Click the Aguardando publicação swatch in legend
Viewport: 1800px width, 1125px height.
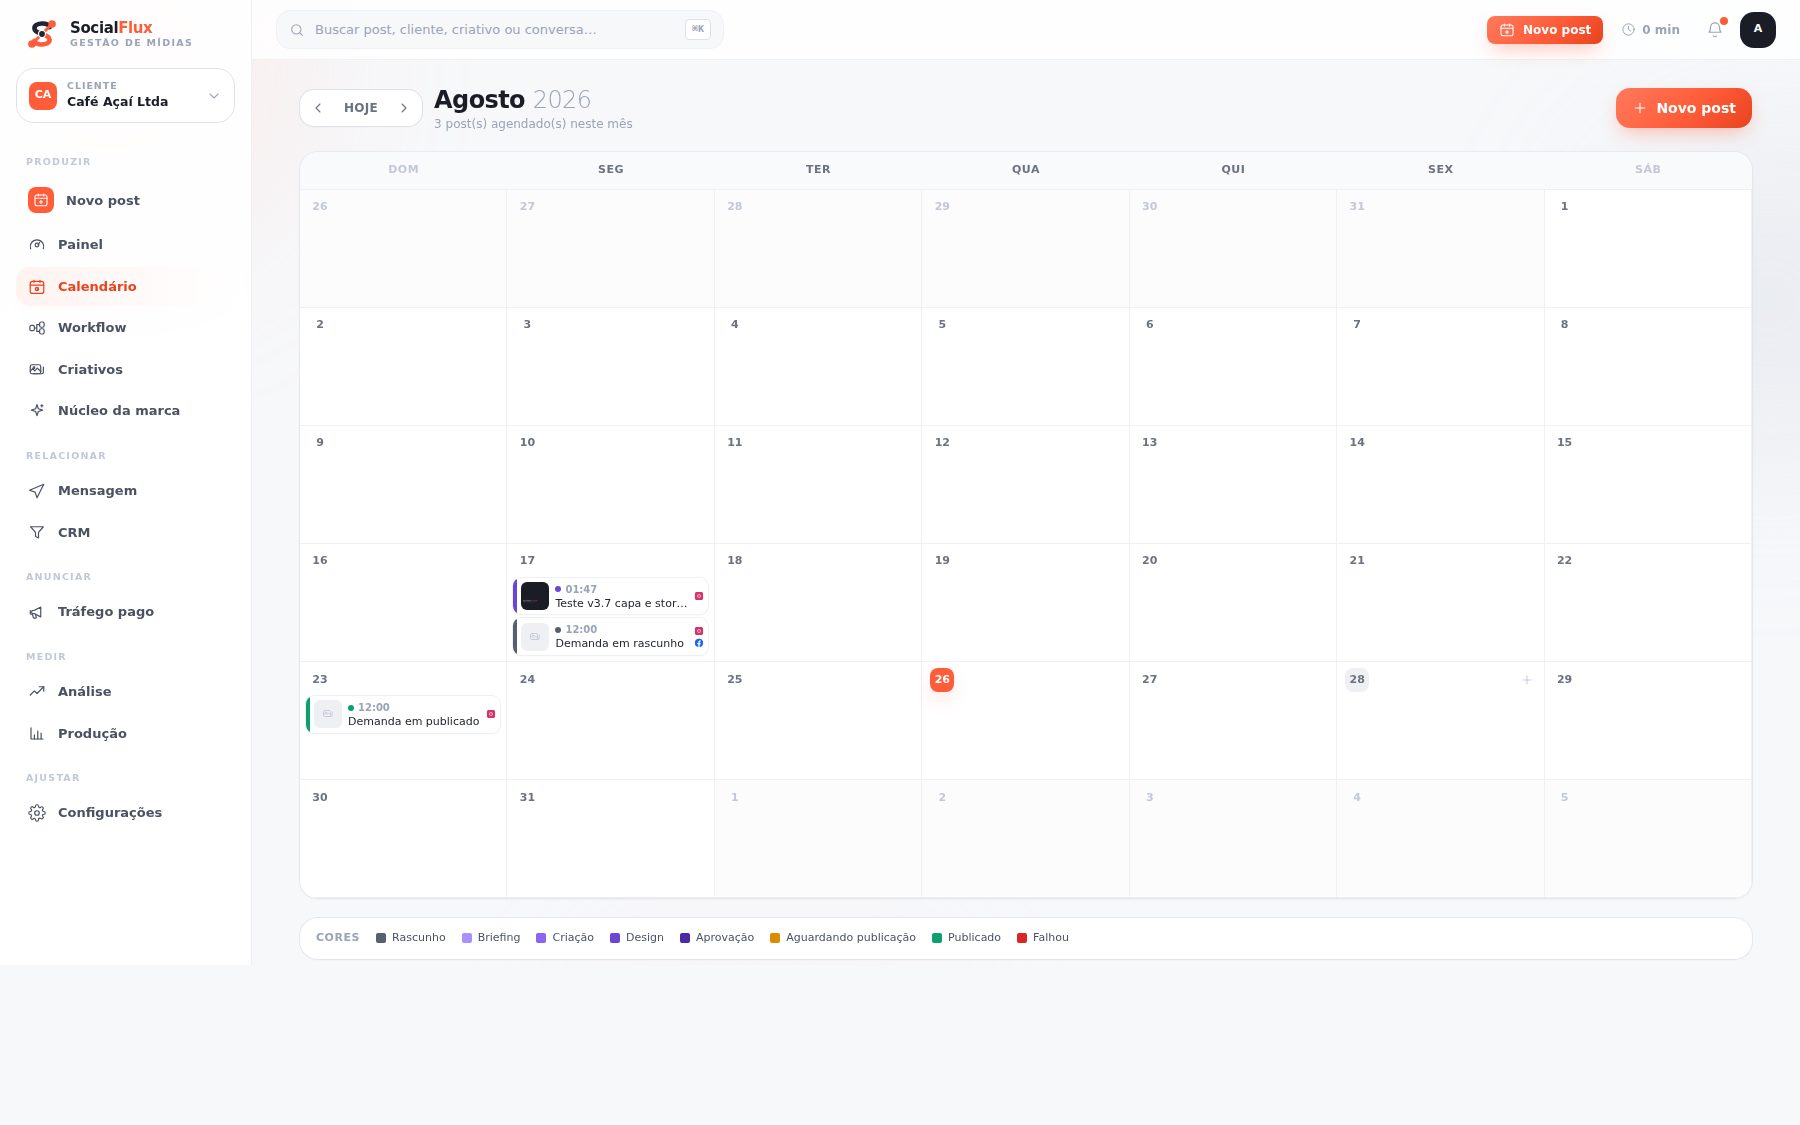click(775, 938)
